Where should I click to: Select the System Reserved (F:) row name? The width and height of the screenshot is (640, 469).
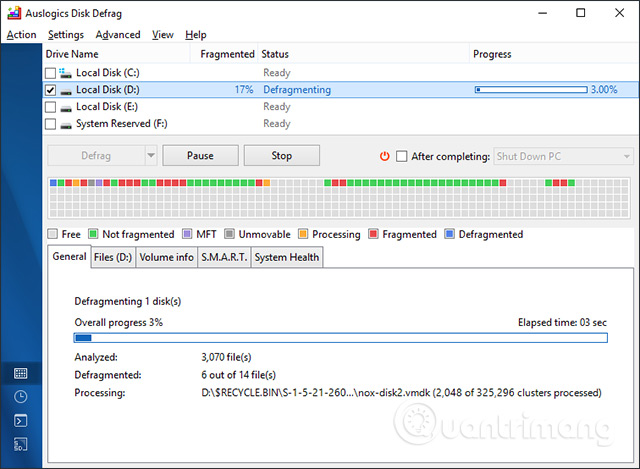tap(122, 124)
